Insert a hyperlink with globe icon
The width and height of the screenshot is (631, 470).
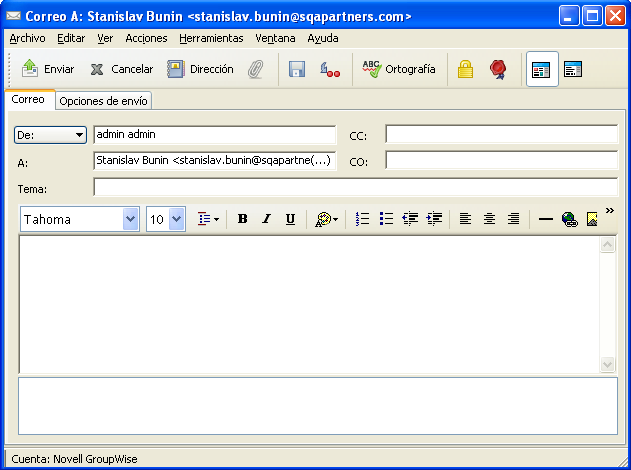coord(569,220)
